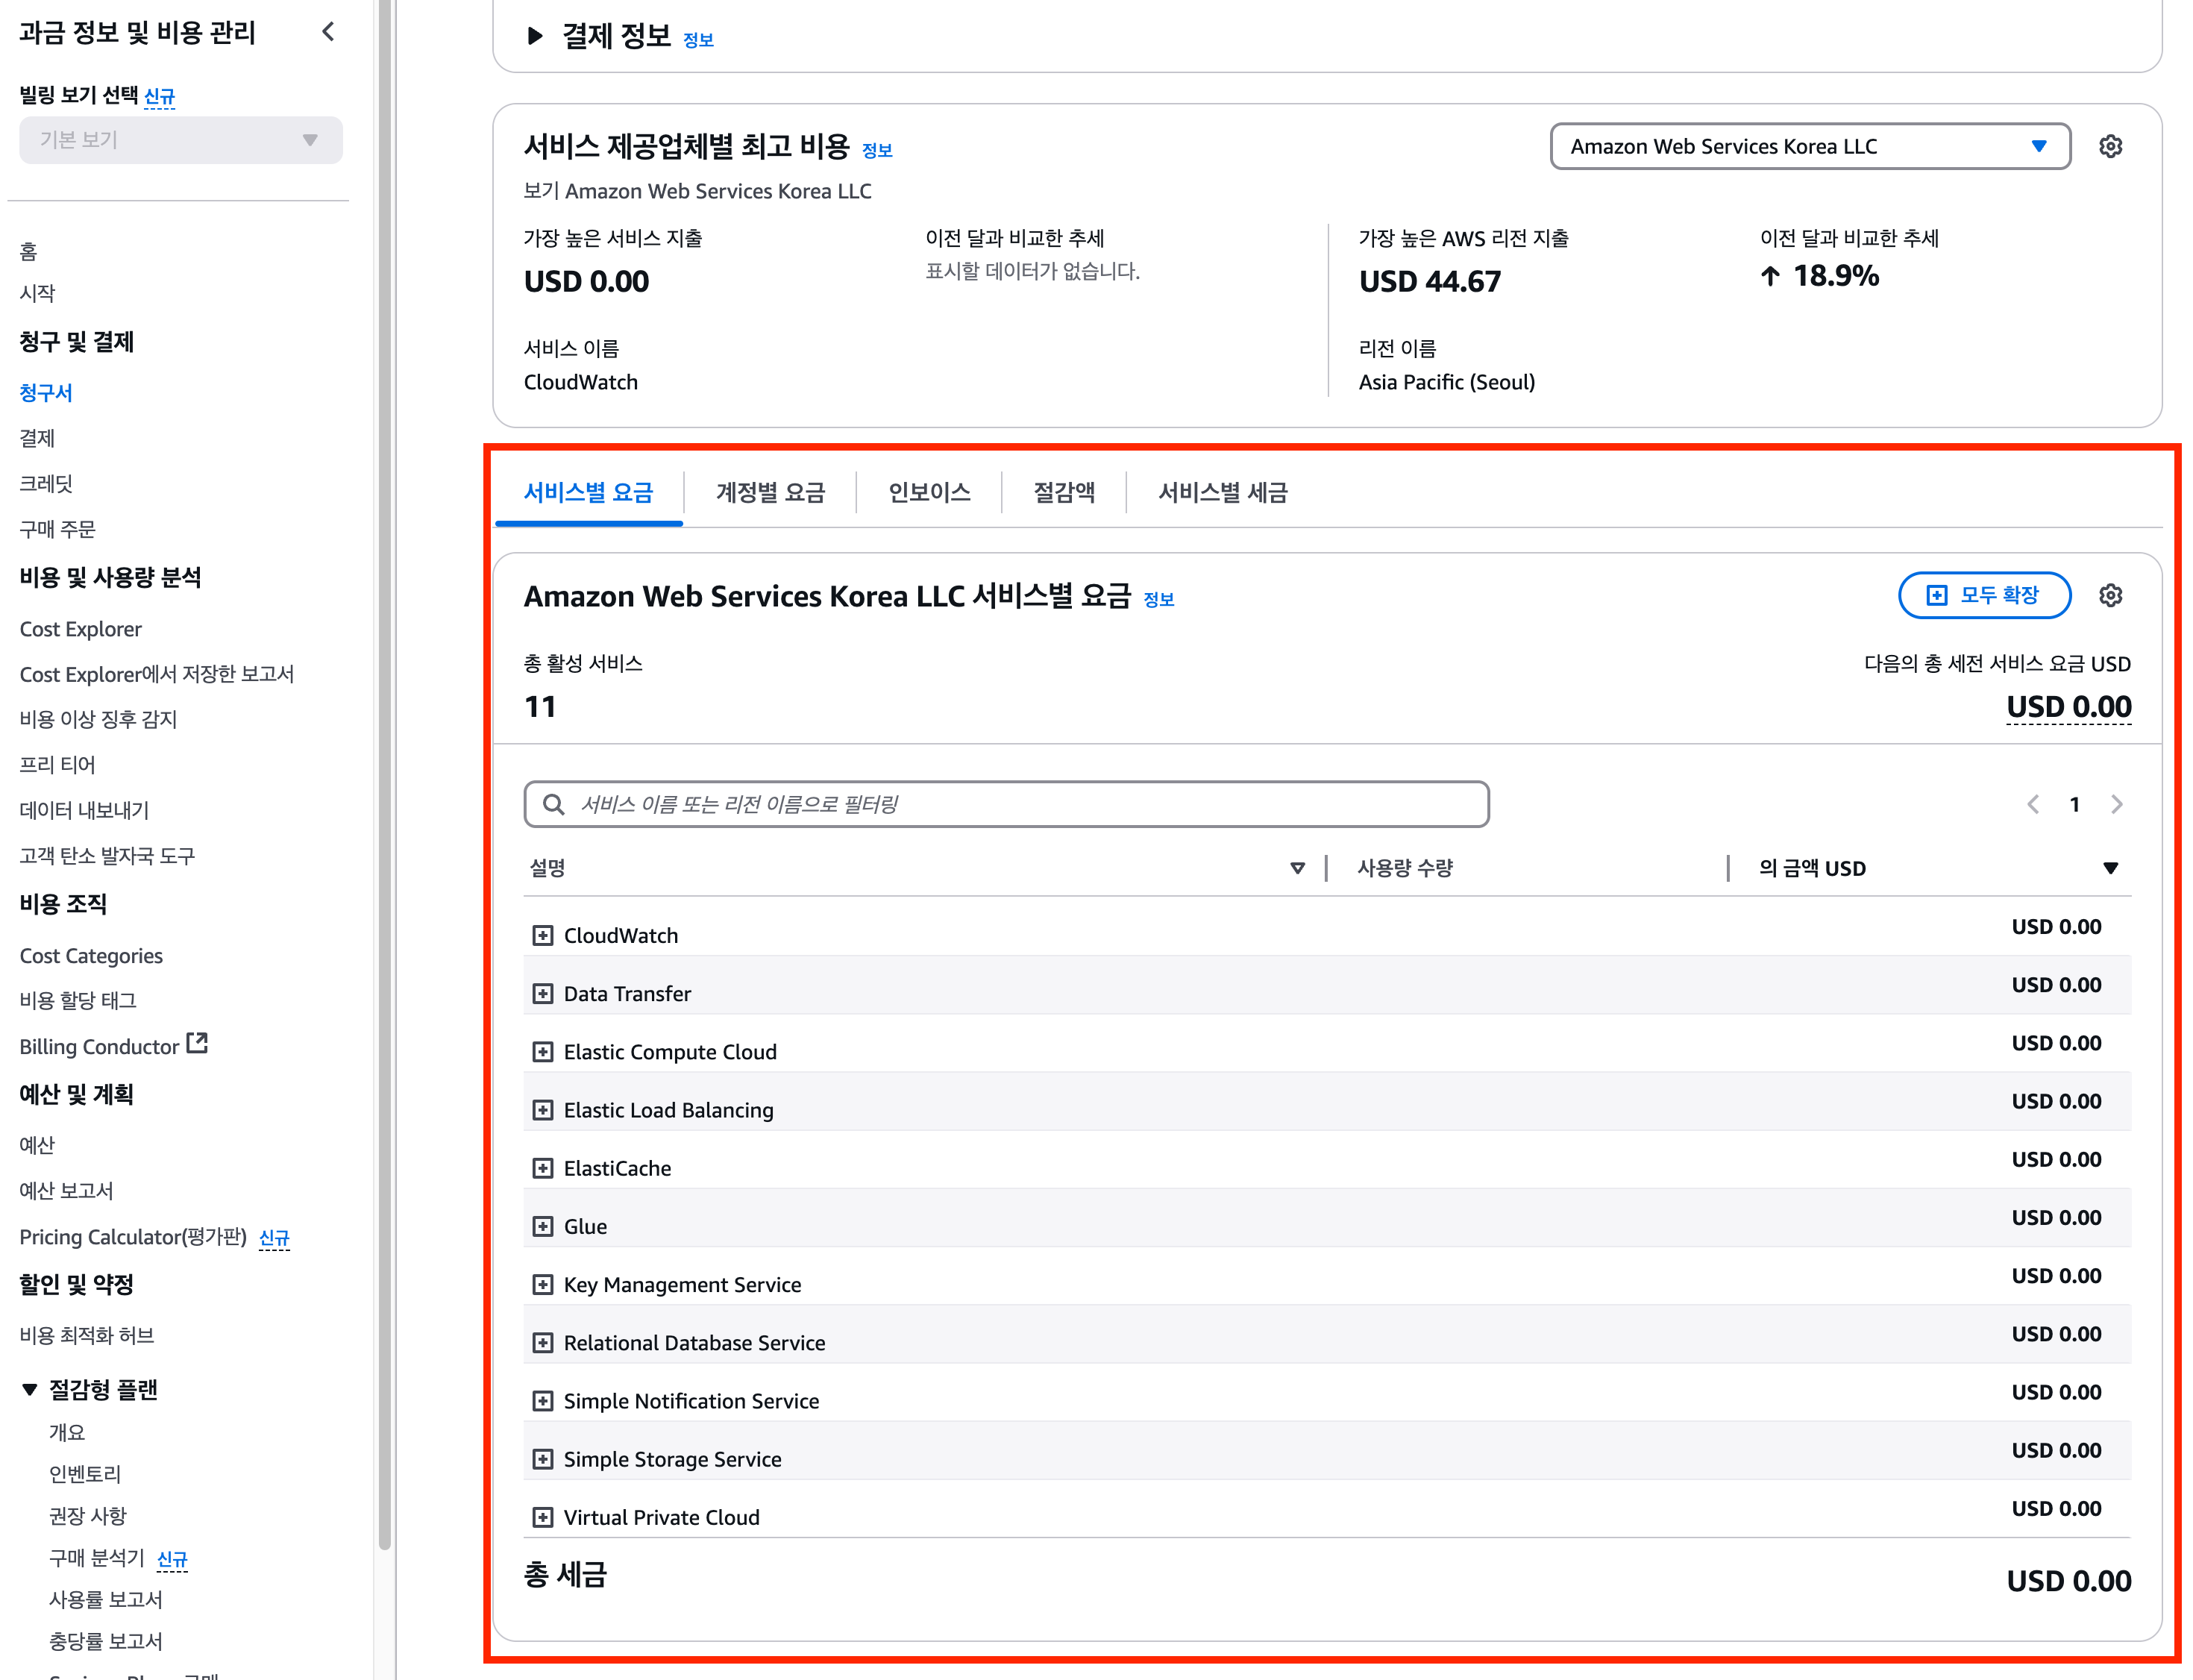Open 구매 분석기 under 절감형 플랜
The width and height of the screenshot is (2193, 1680).
(97, 1557)
